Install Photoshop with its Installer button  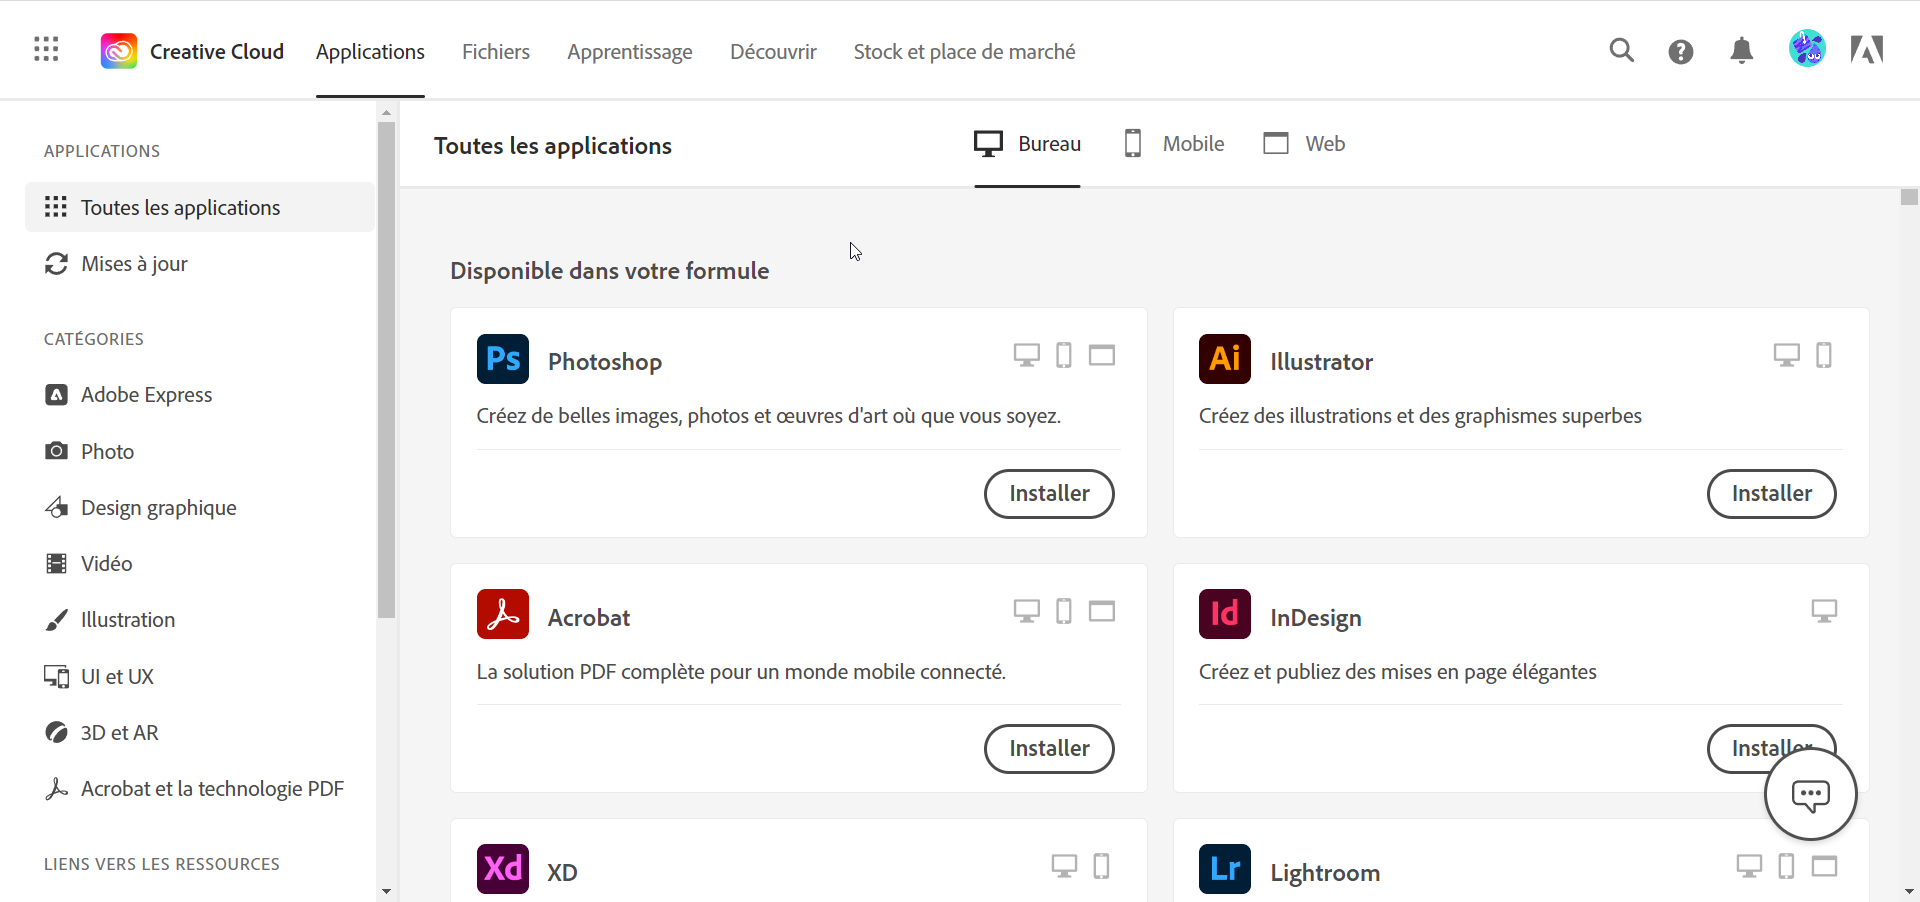(x=1049, y=494)
